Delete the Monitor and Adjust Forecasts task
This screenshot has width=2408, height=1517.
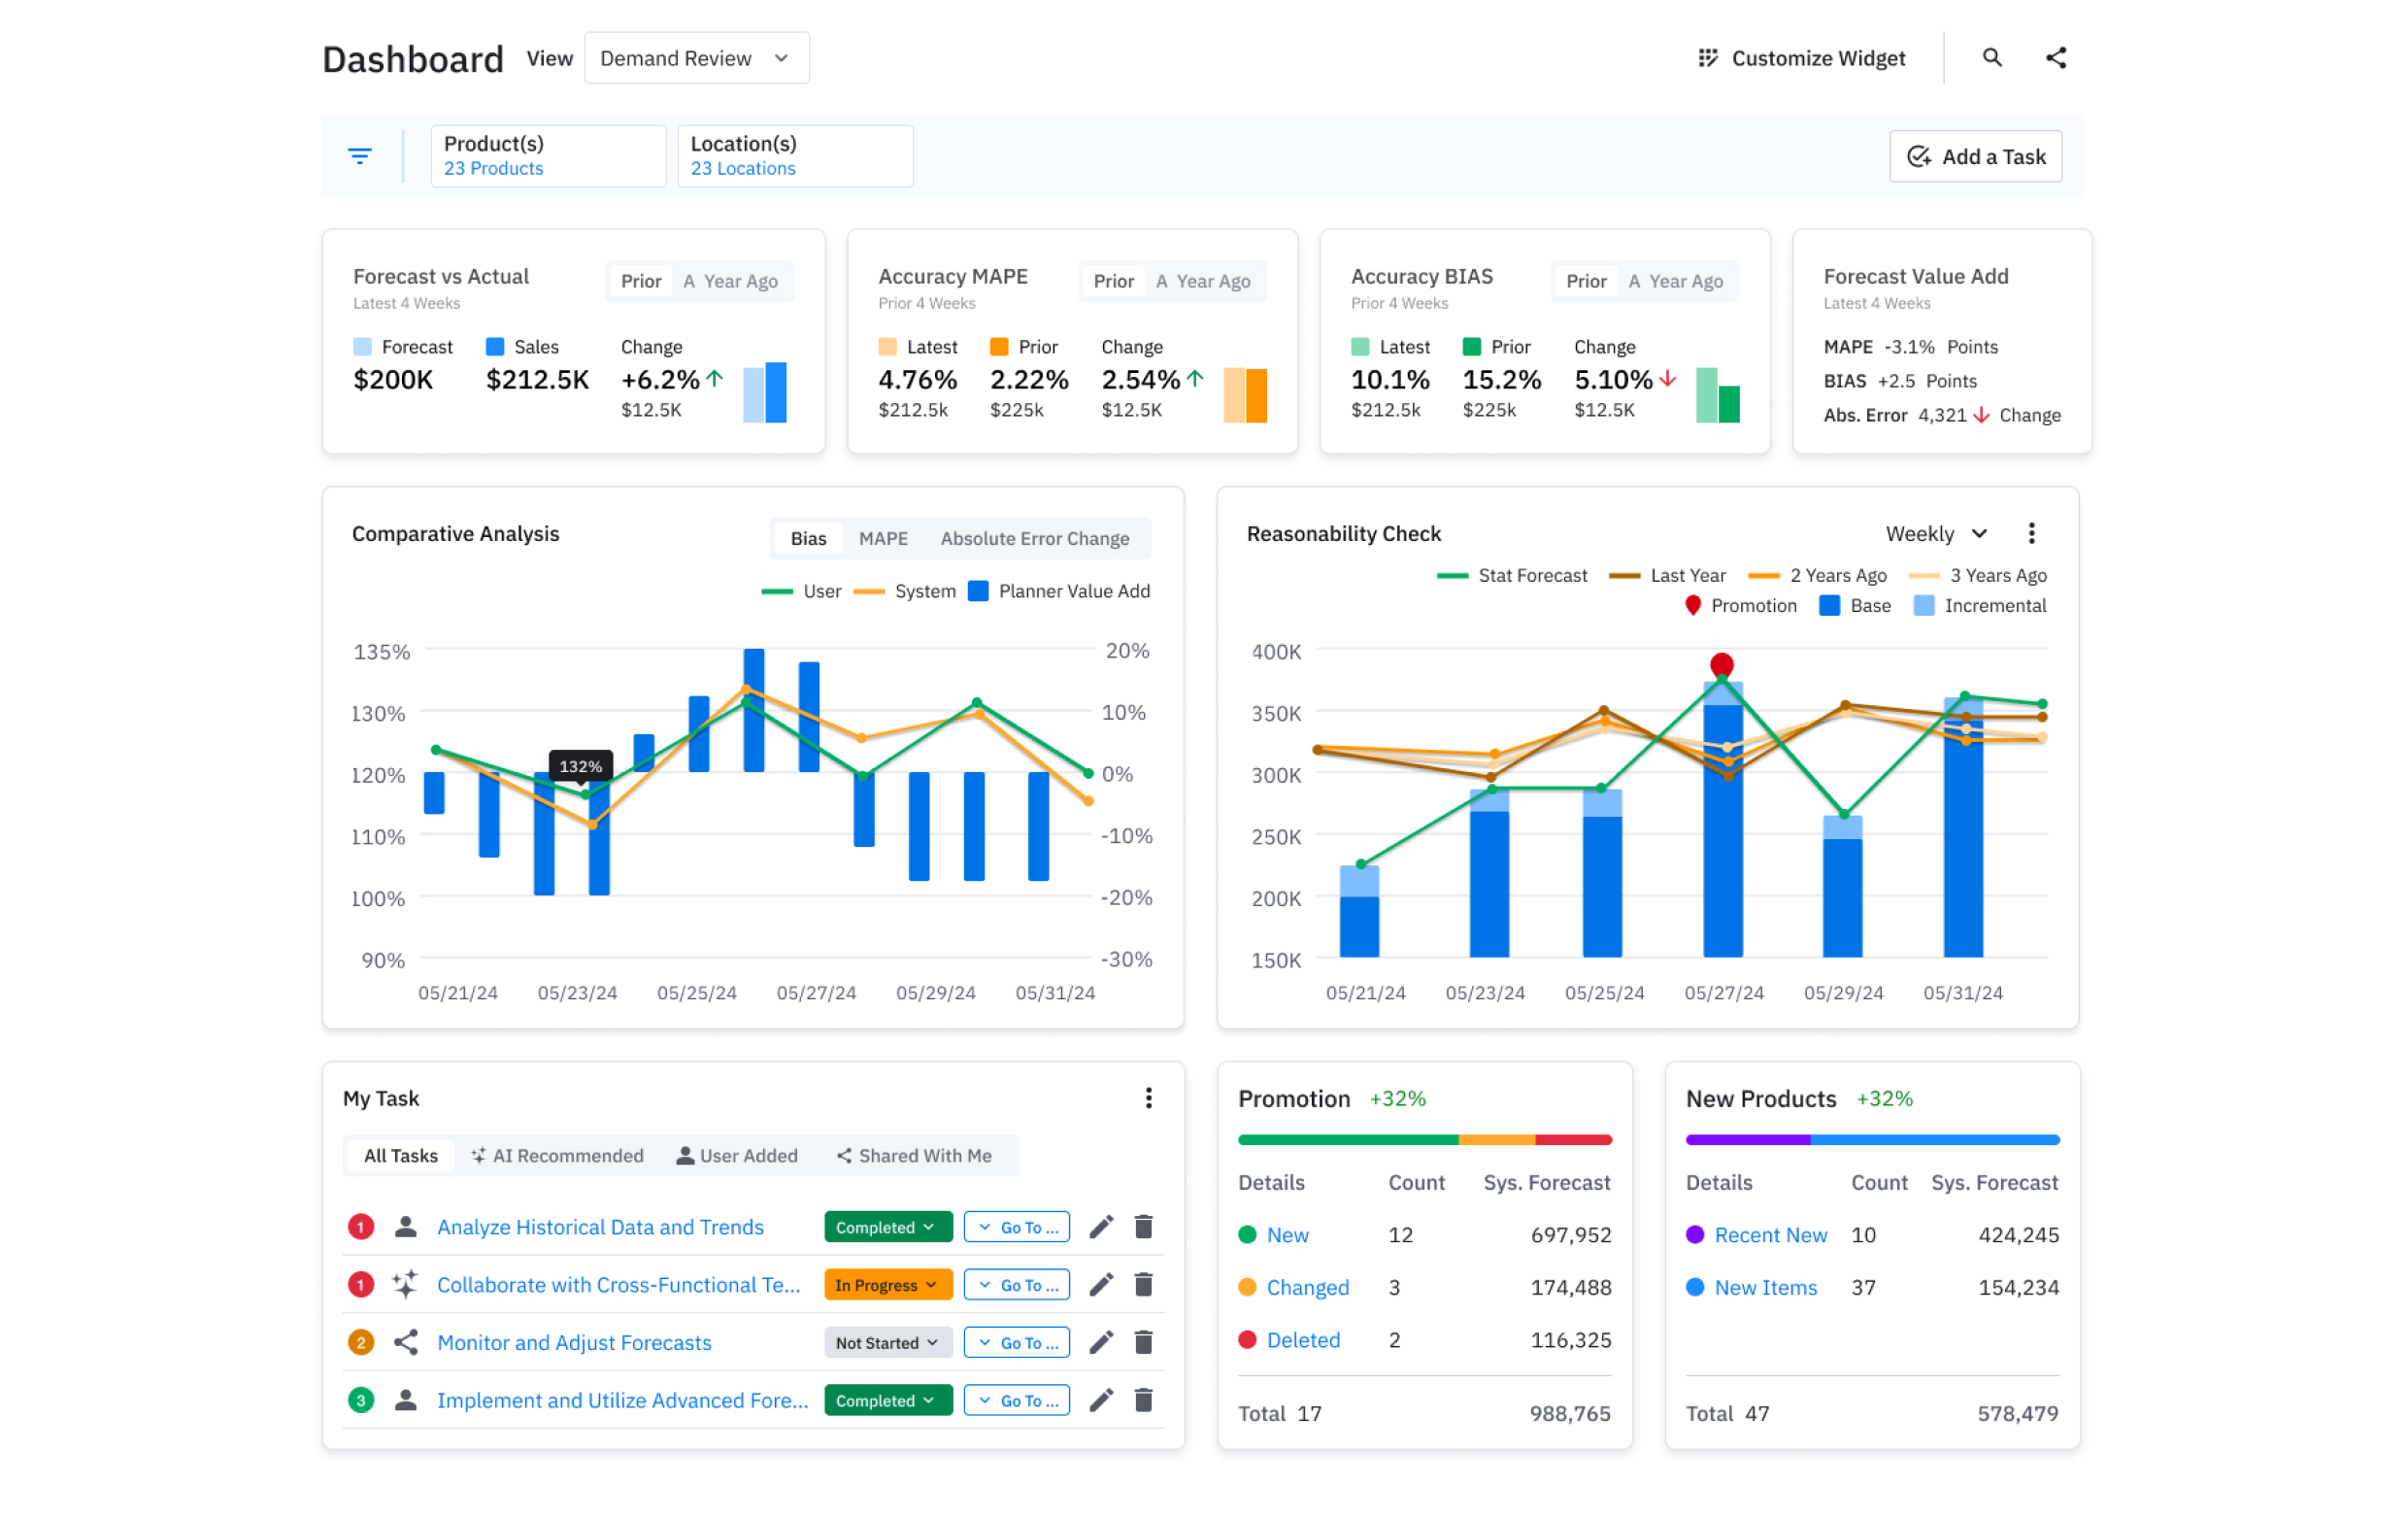coord(1143,1342)
